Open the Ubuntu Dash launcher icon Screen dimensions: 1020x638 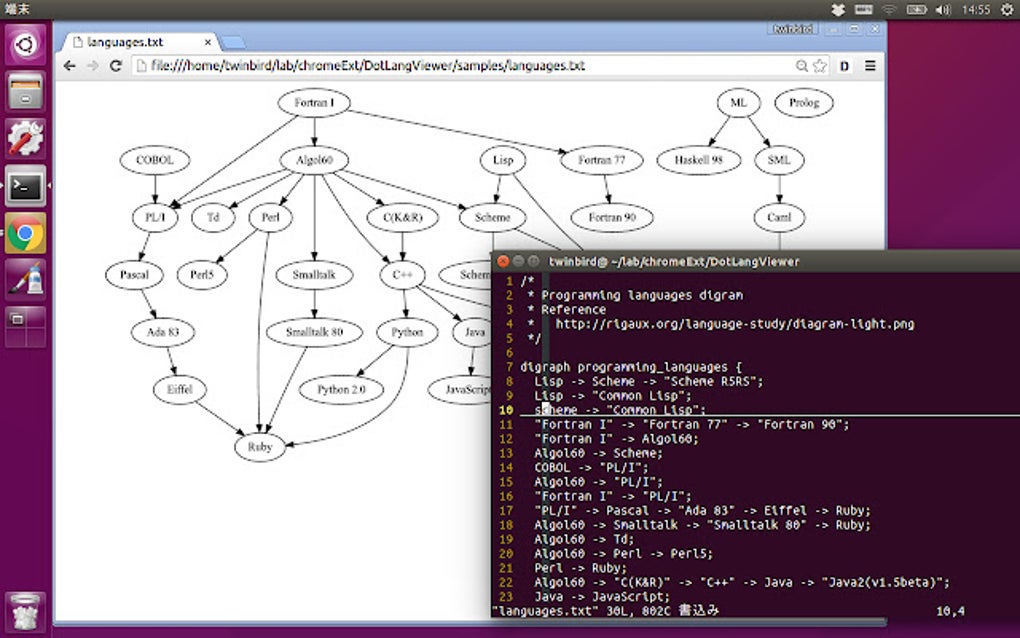click(25, 44)
